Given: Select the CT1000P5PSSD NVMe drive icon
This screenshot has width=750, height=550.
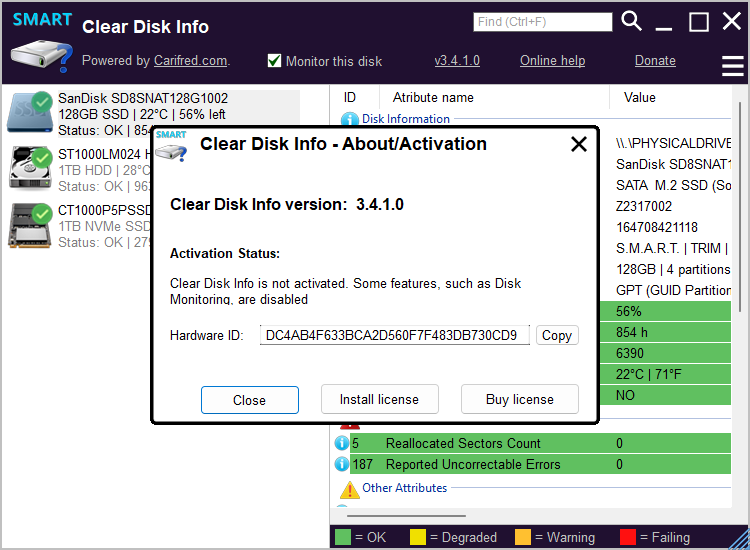Looking at the screenshot, I should [x=30, y=225].
